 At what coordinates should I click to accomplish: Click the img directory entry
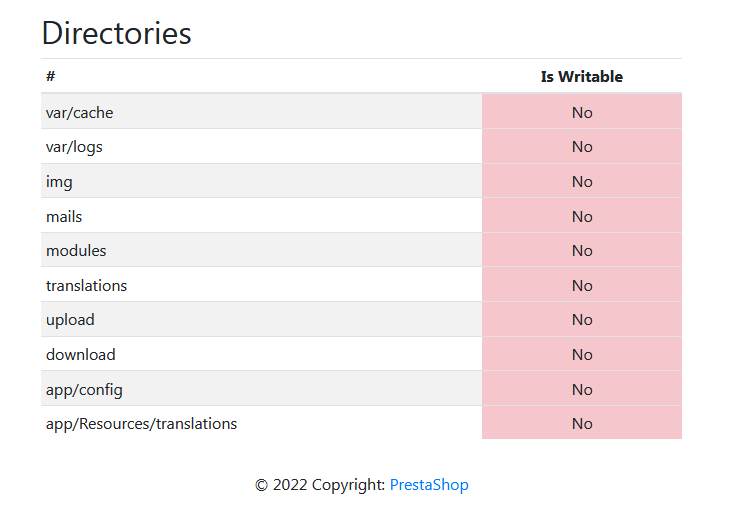click(x=59, y=182)
